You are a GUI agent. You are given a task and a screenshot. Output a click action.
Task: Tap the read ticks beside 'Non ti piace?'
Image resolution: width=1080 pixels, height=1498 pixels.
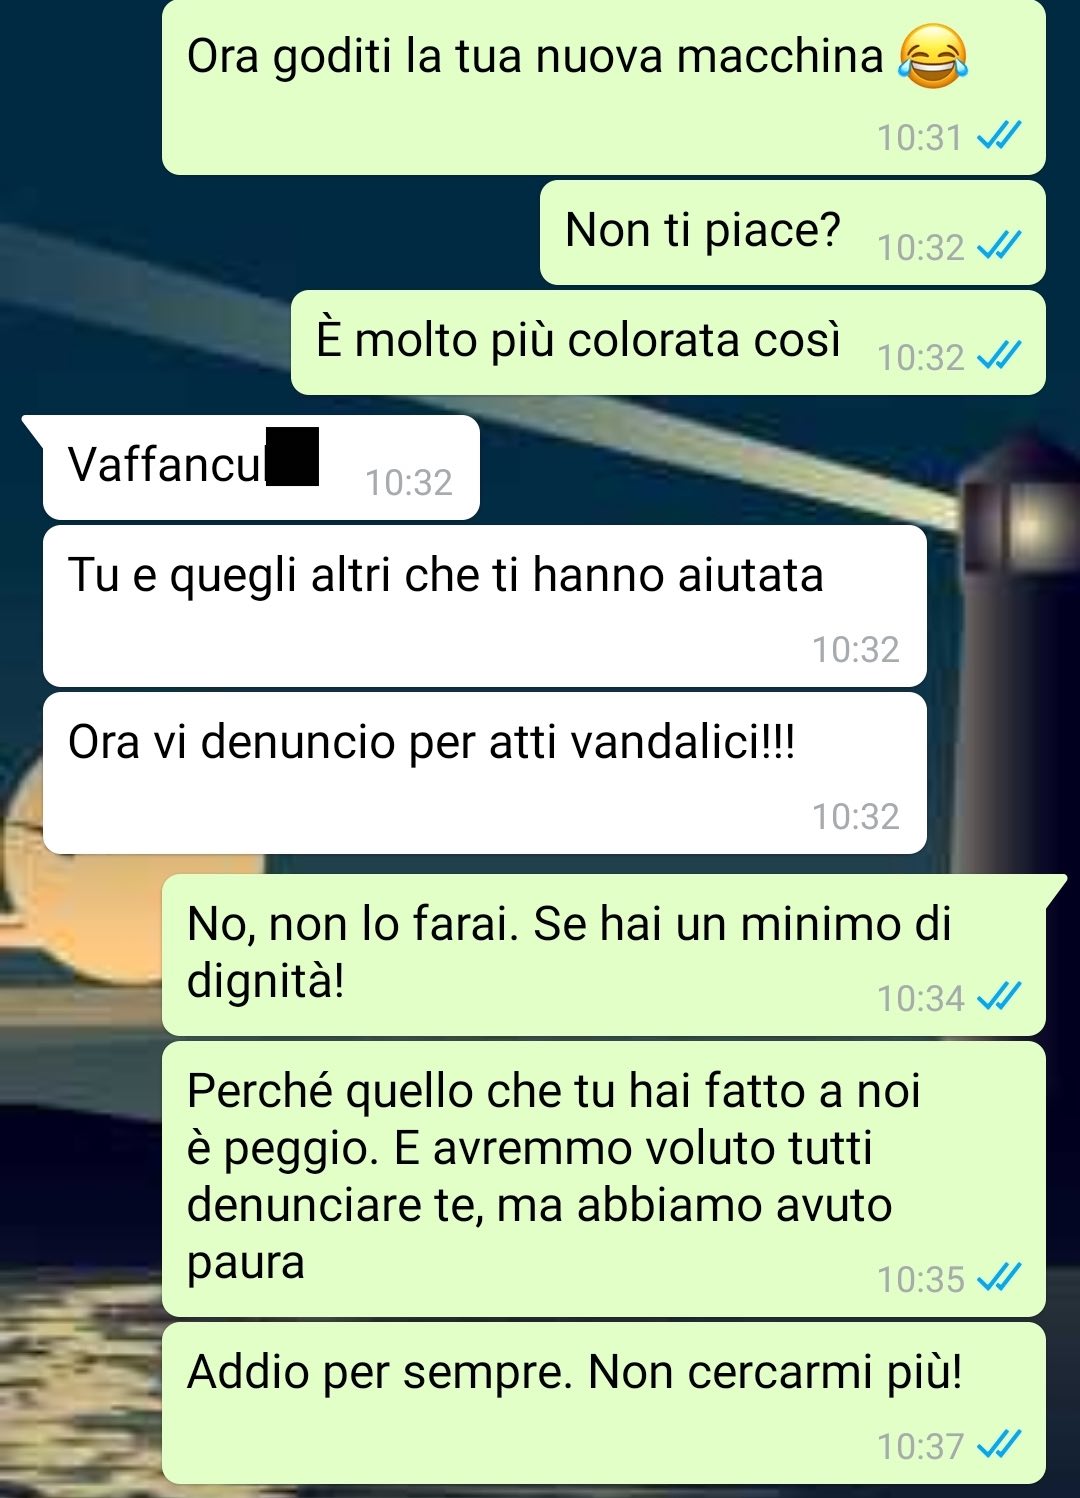click(998, 246)
